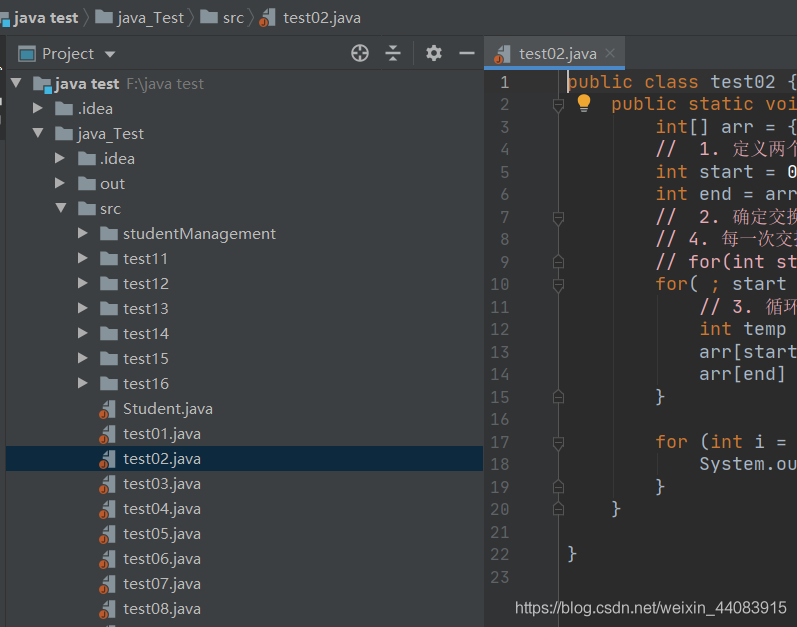The height and width of the screenshot is (627, 797).
Task: Click the java_Test folder icon in tree
Action: click(64, 133)
